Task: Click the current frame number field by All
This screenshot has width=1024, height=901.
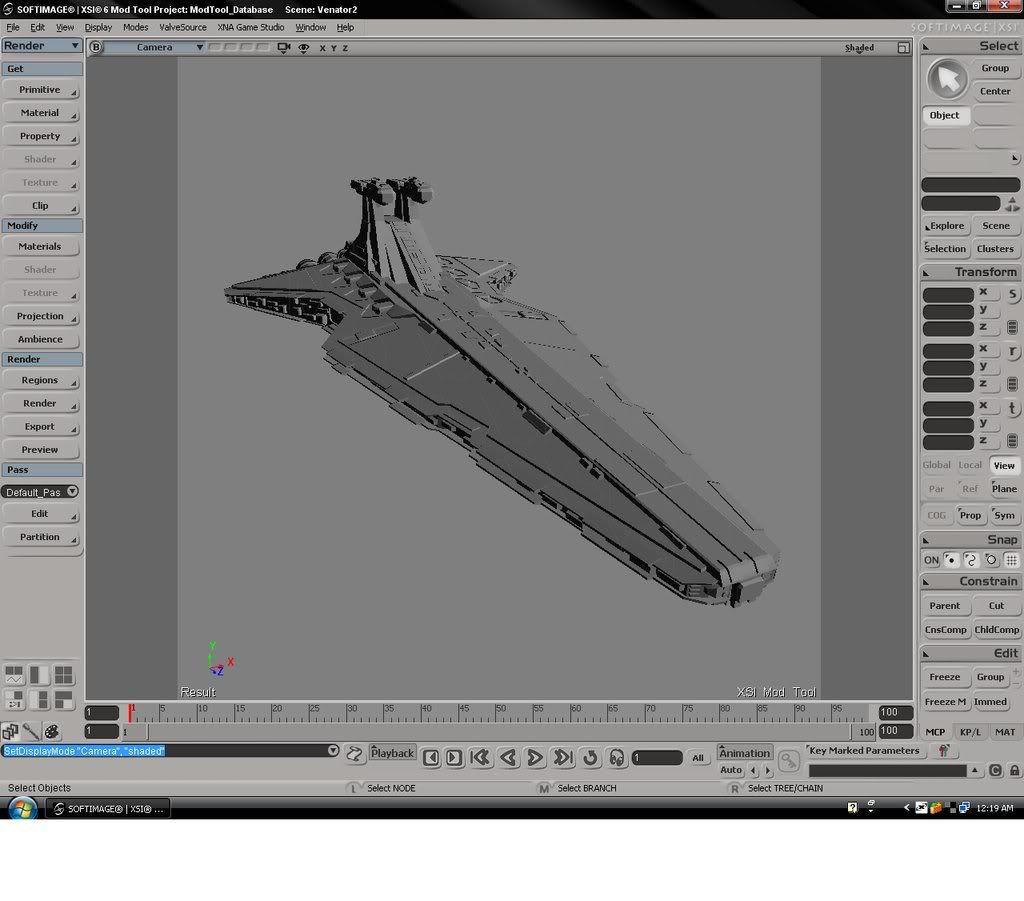Action: 658,757
